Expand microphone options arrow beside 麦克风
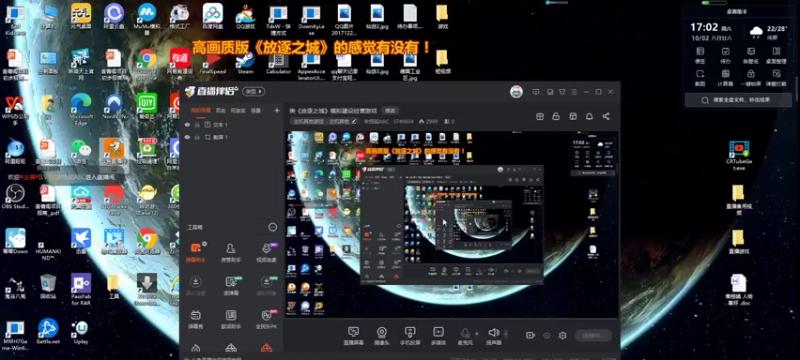Screen dimensions: 800x360 point(477,333)
